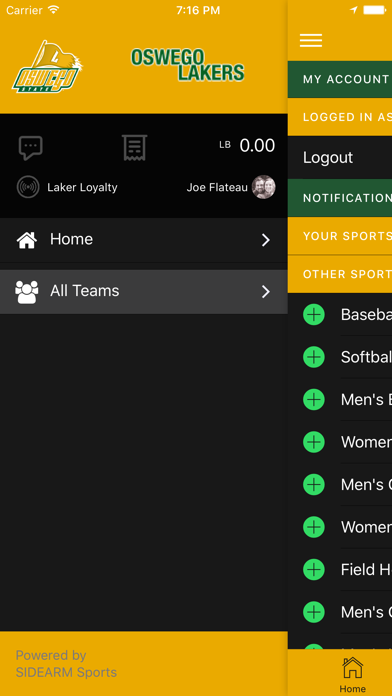Image resolution: width=392 pixels, height=696 pixels.
Task: Select Home menu entry in sidebar
Action: [144, 240]
